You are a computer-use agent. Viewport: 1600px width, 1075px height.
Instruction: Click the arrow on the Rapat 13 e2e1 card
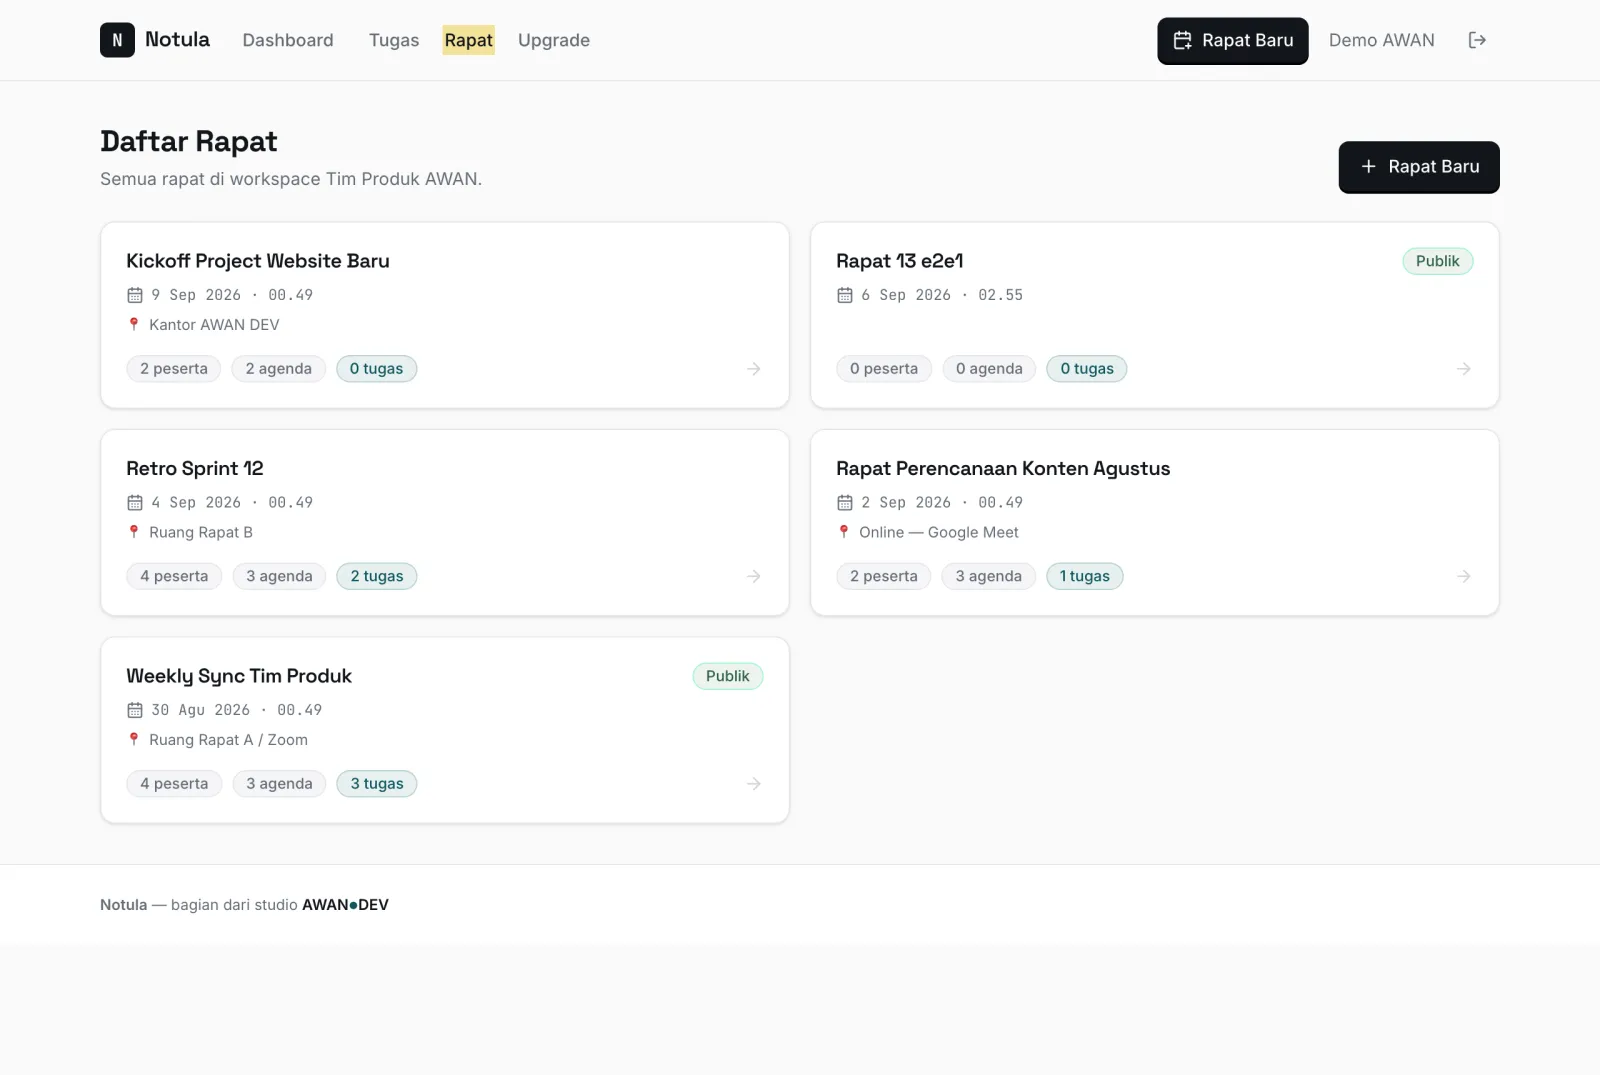[x=1464, y=369]
